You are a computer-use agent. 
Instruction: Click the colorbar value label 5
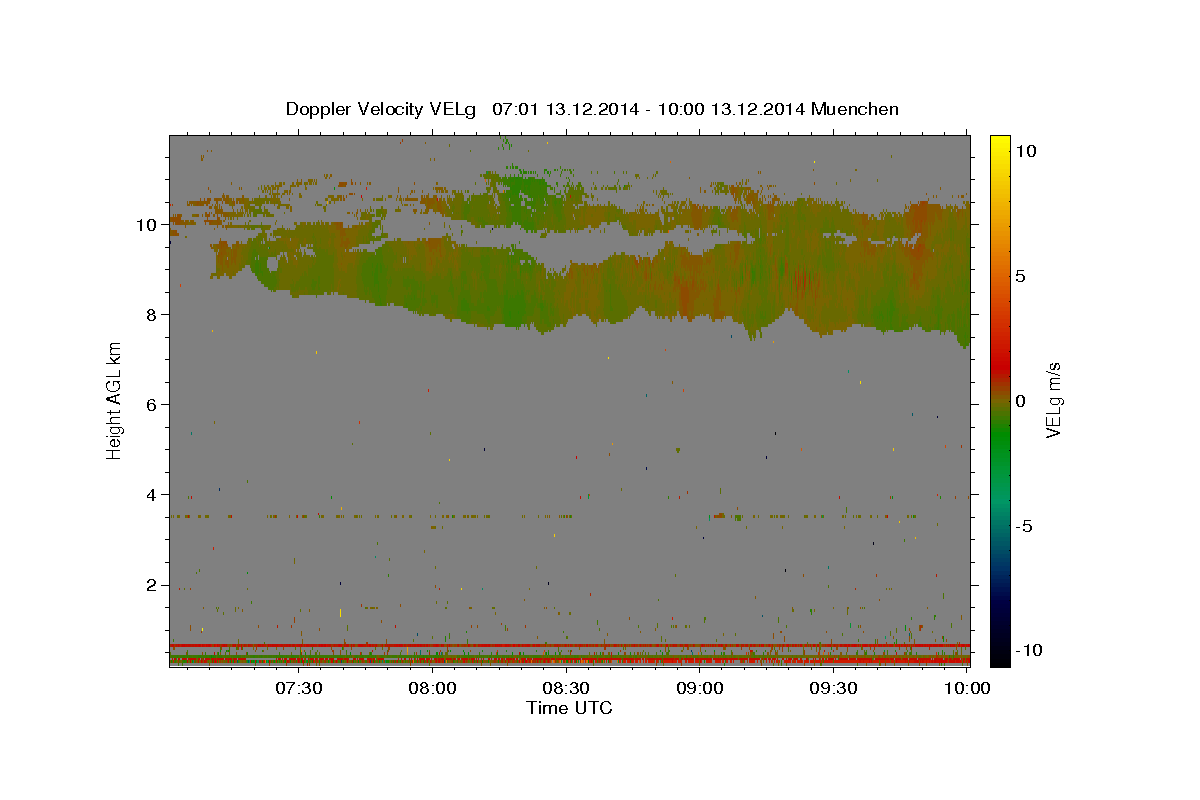pos(1021,275)
